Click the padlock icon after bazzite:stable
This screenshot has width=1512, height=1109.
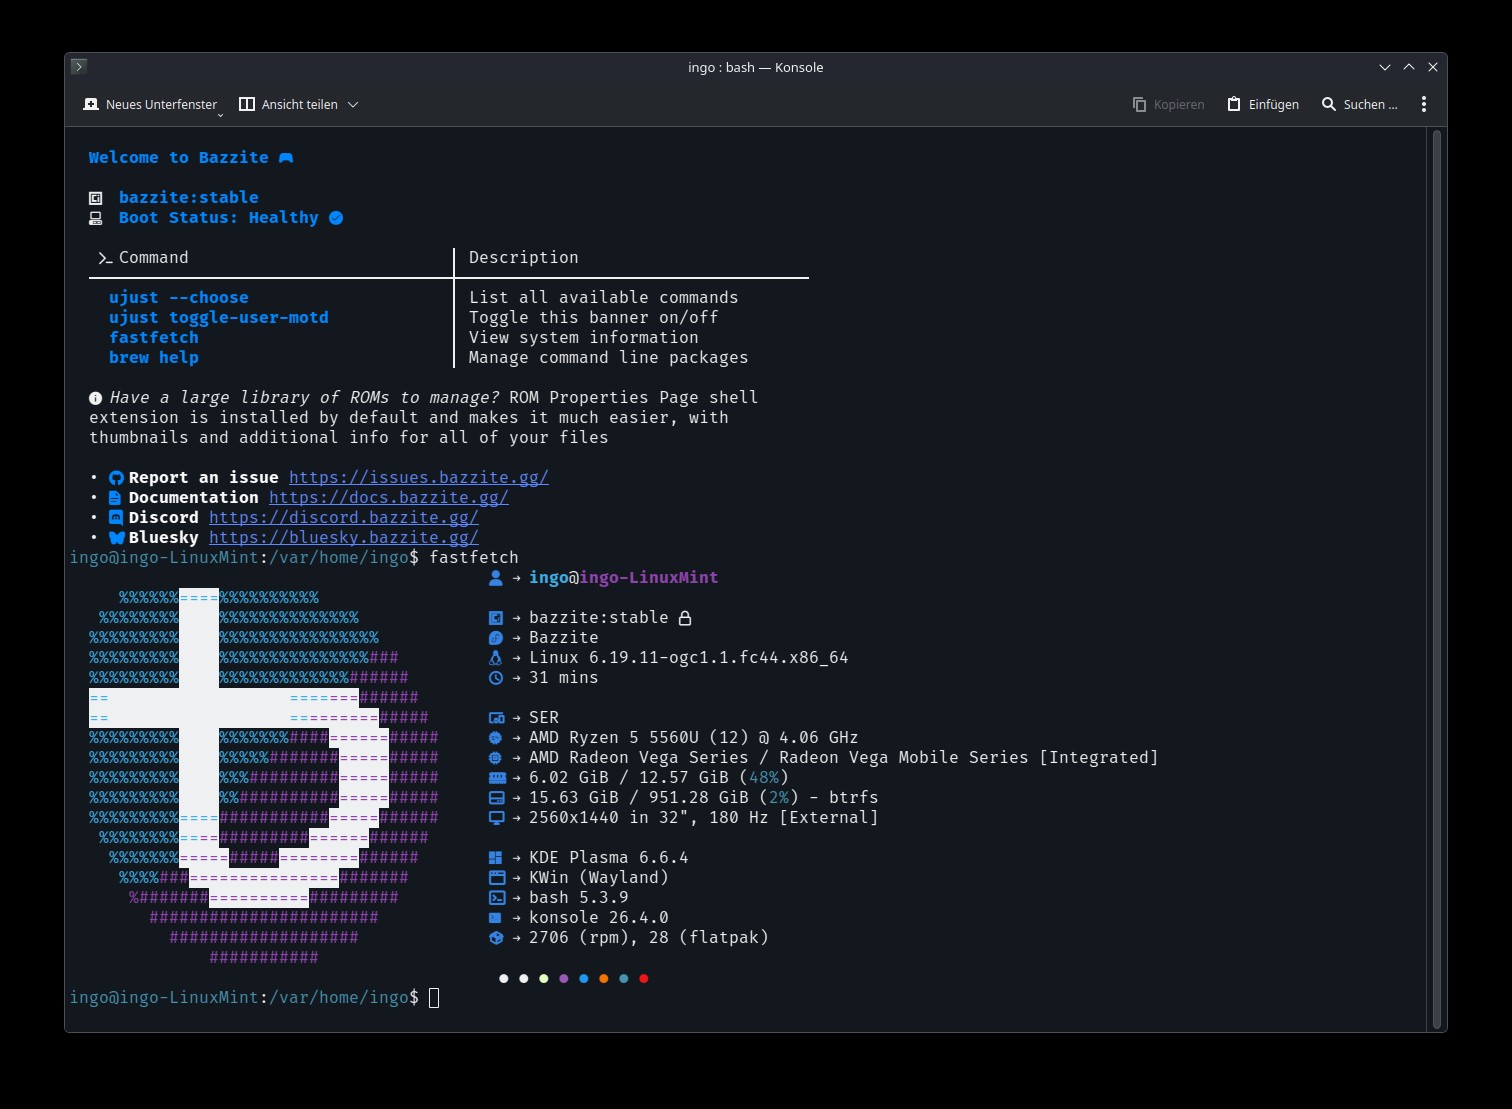pos(685,618)
